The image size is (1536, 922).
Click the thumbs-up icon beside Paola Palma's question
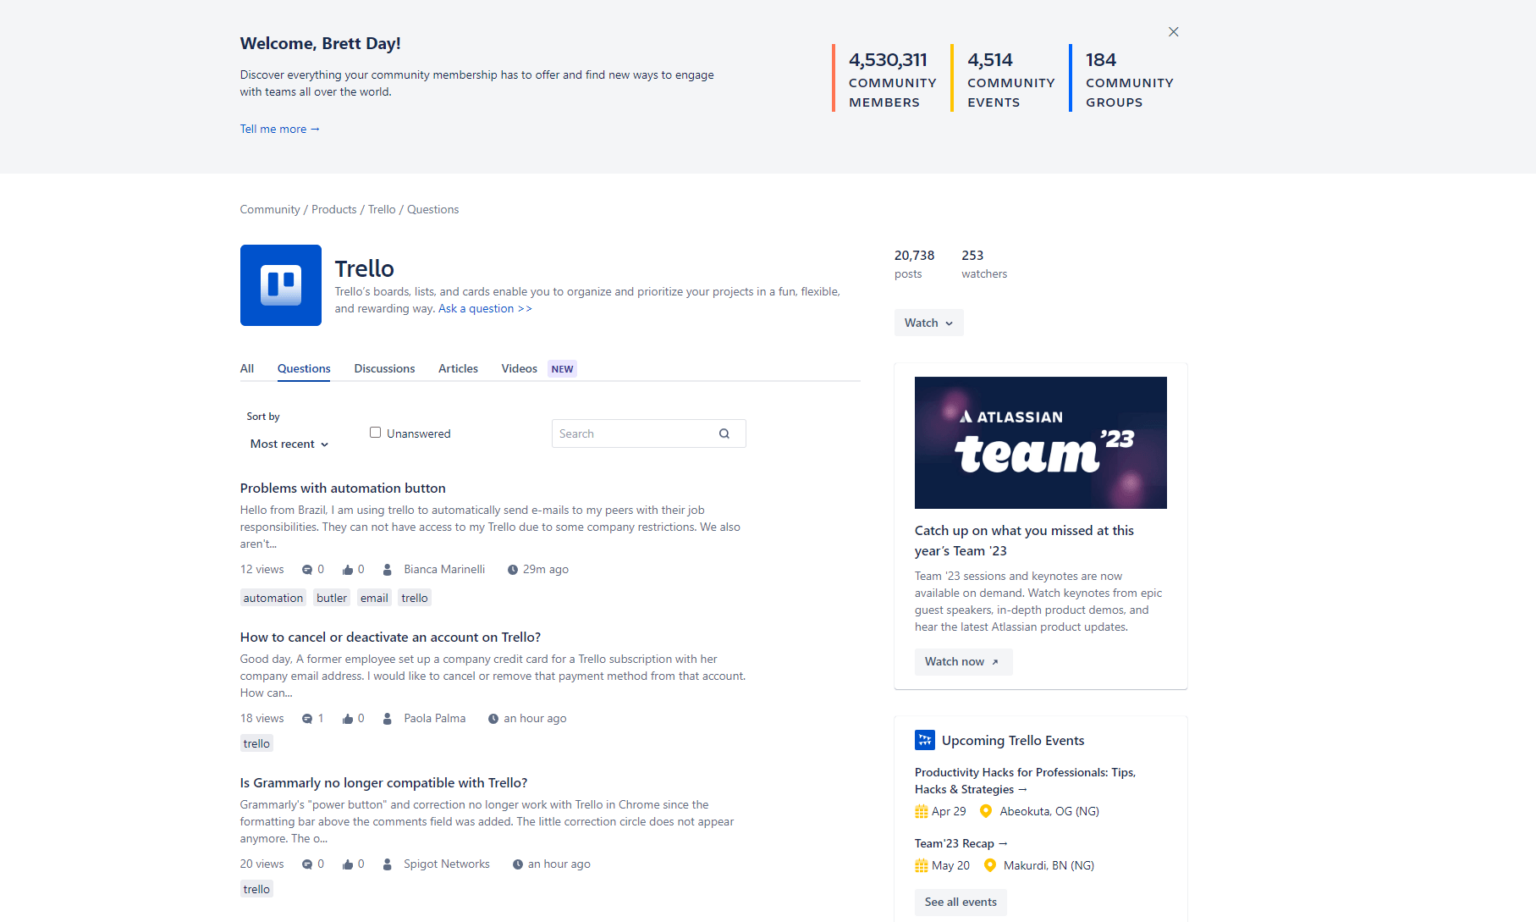(348, 718)
